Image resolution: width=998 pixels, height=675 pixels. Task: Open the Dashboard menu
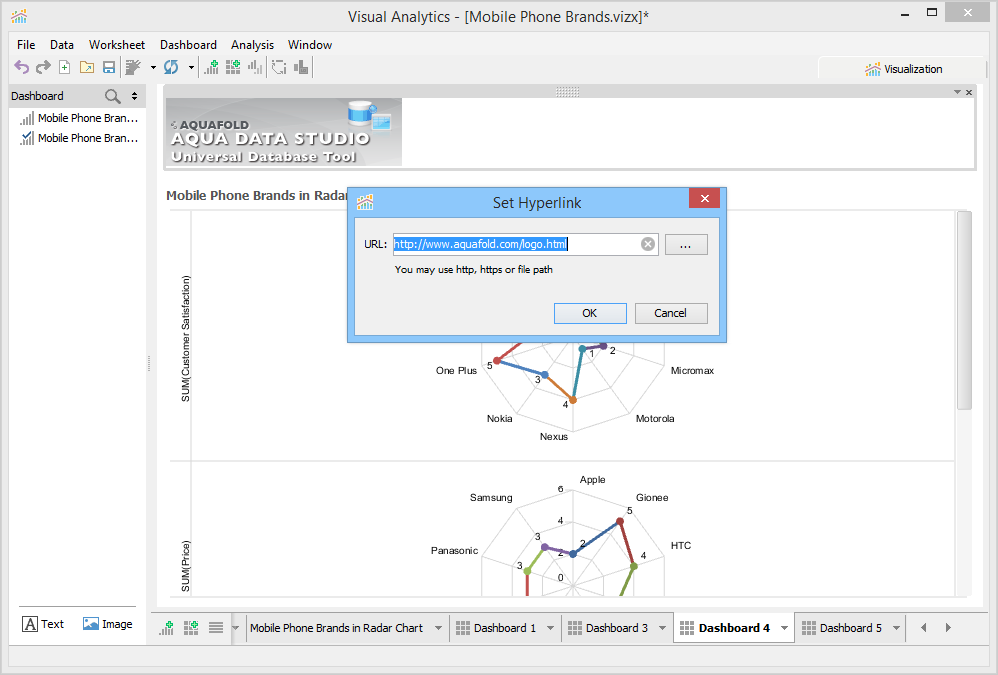pyautogui.click(x=188, y=45)
